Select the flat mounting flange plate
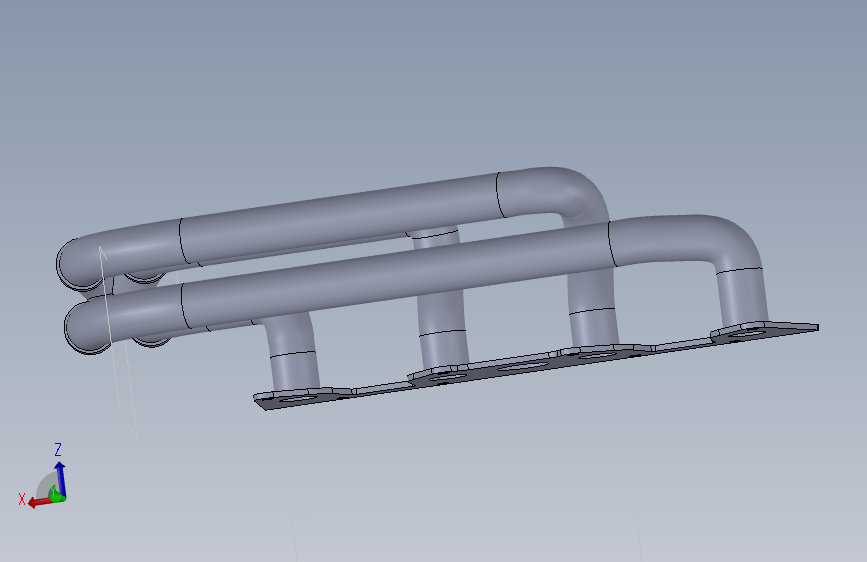The height and width of the screenshot is (562, 867). coord(535,365)
